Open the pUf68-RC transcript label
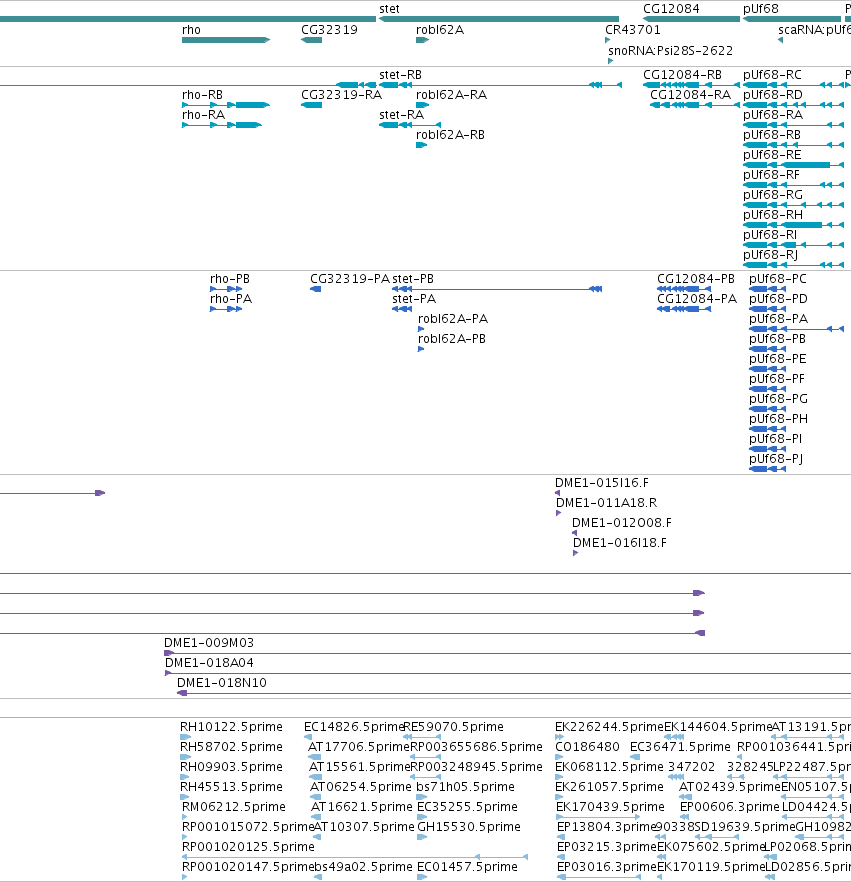This screenshot has height=882, width=851. (x=772, y=75)
